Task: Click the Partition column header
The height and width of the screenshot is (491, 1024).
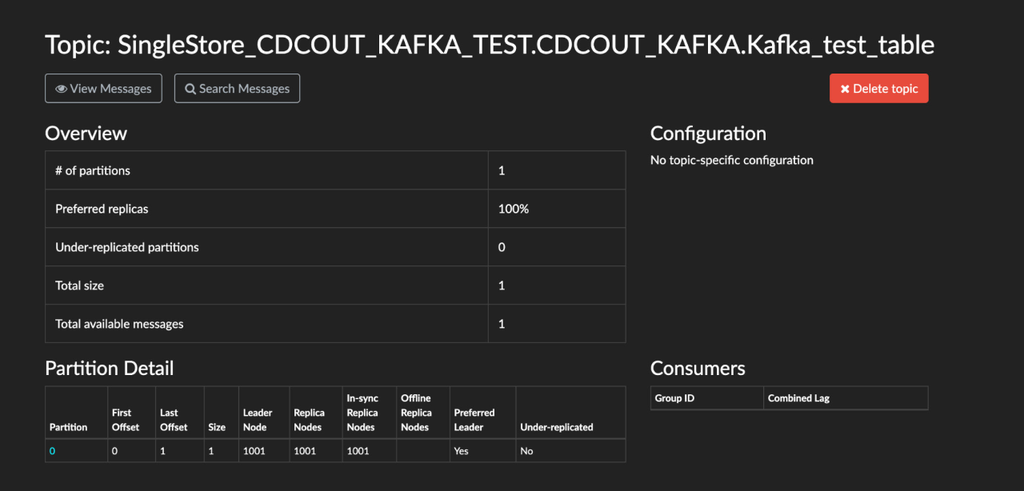Action: (68, 427)
